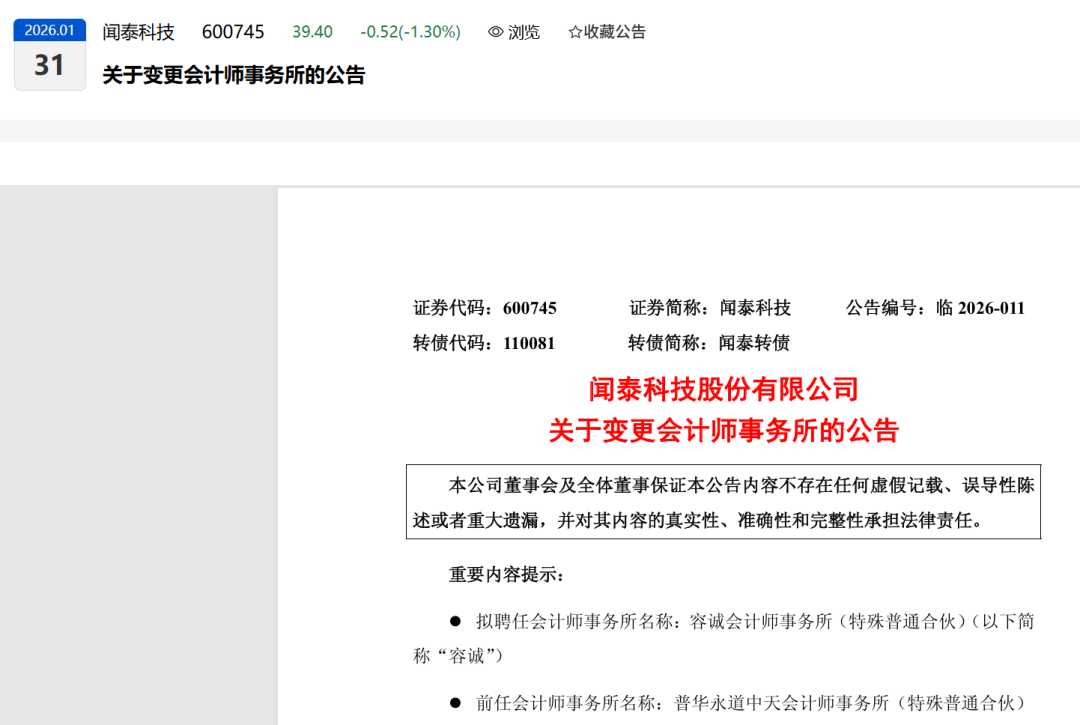Click 证券简称：闻泰科技 in the document

coord(710,308)
